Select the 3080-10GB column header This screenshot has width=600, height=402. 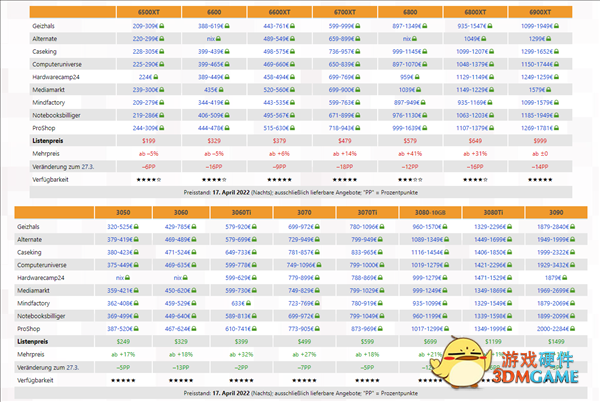coord(430,212)
